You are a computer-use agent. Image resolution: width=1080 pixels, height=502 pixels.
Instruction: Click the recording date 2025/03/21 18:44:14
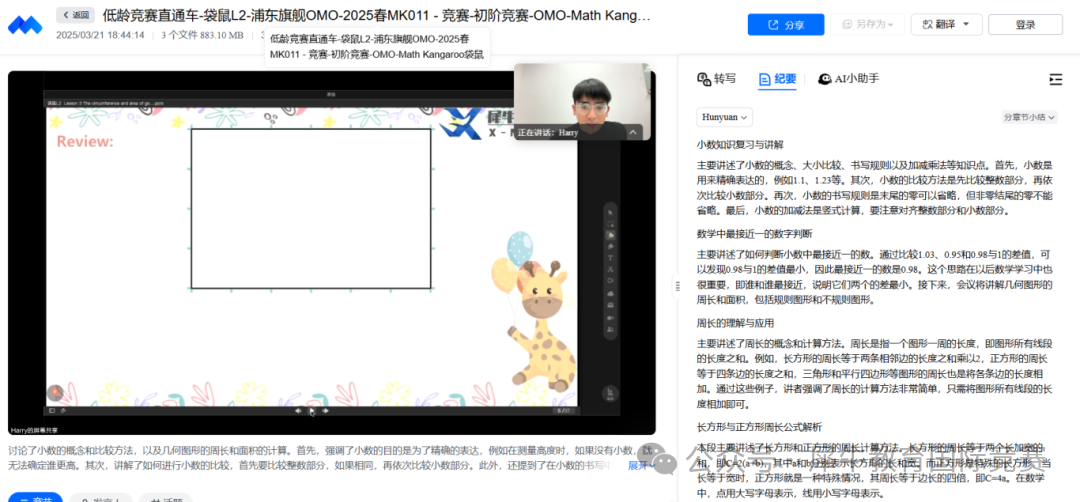point(100,35)
